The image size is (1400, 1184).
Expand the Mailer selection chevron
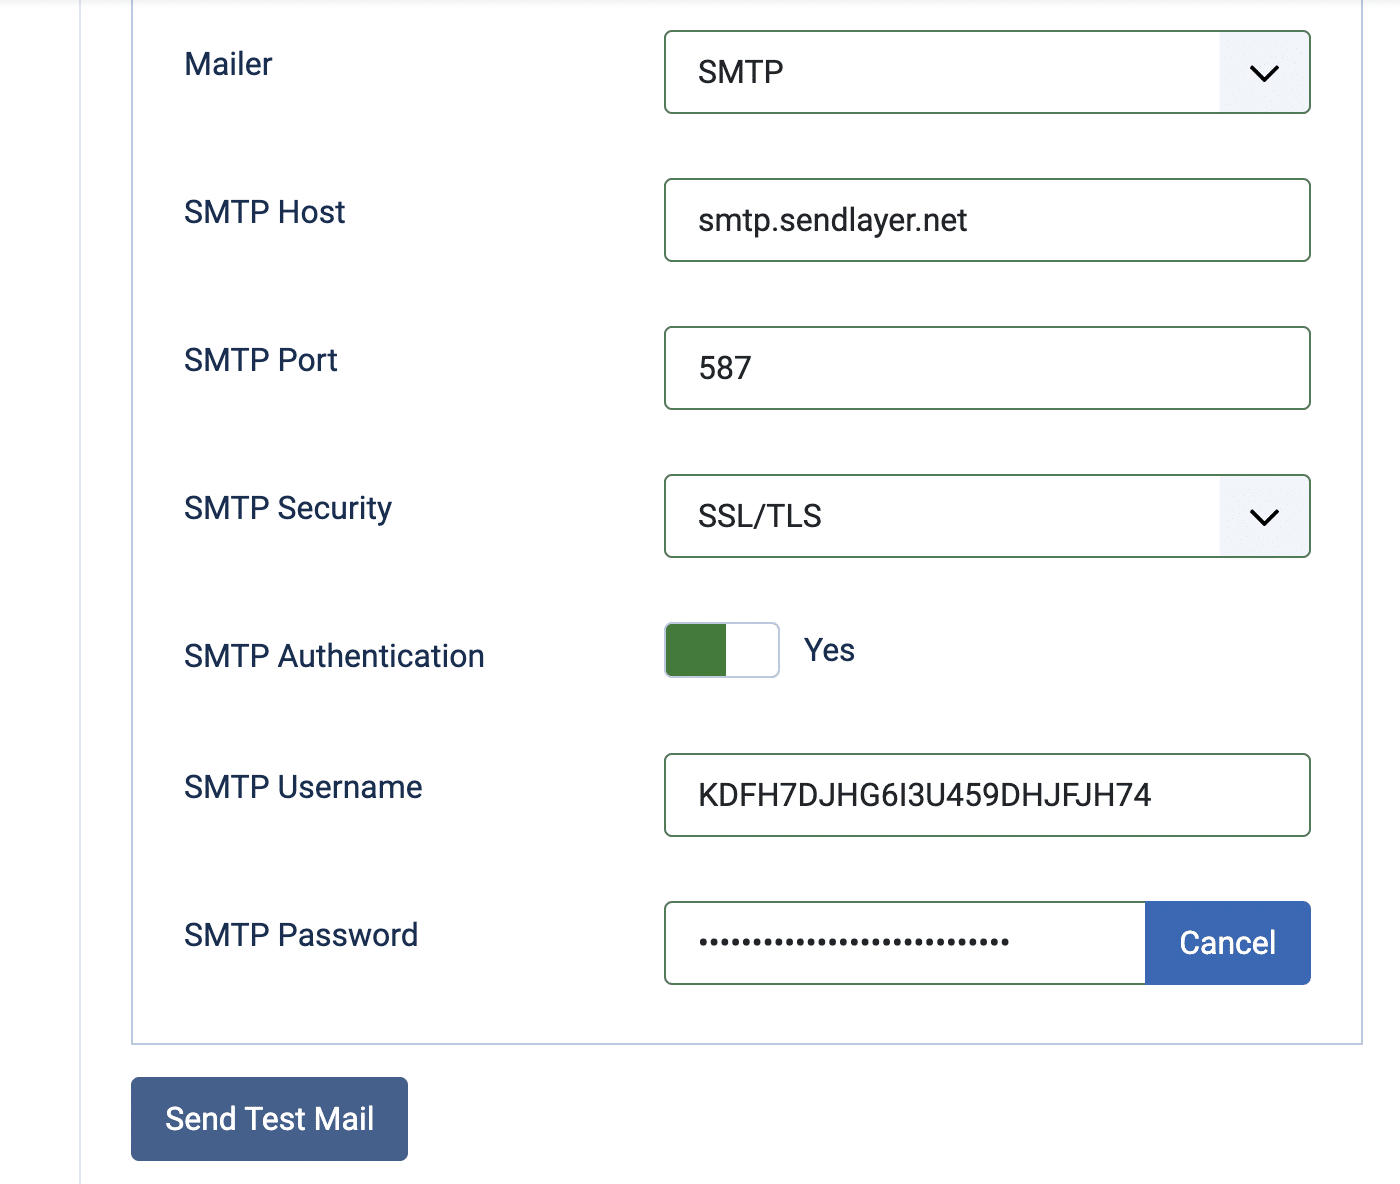[x=1264, y=72]
